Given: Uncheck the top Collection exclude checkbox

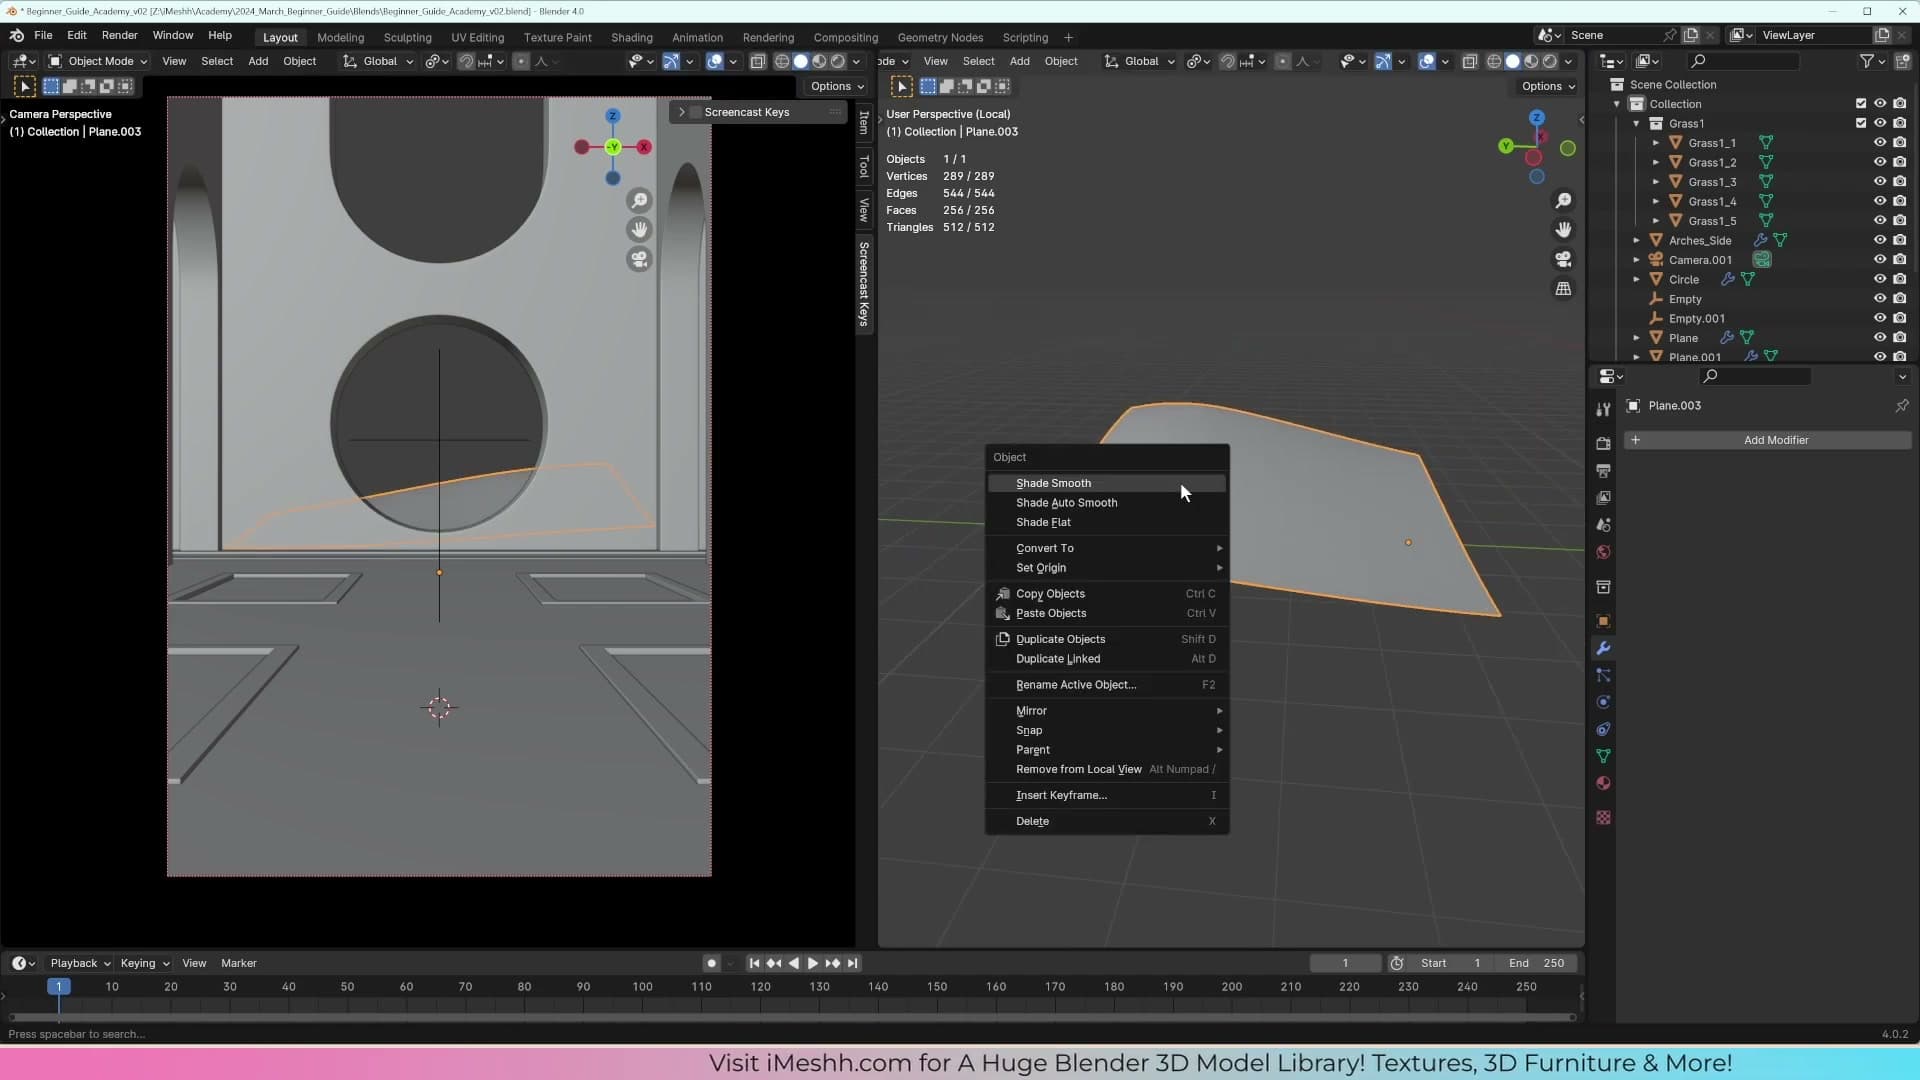Looking at the screenshot, I should click(x=1861, y=104).
